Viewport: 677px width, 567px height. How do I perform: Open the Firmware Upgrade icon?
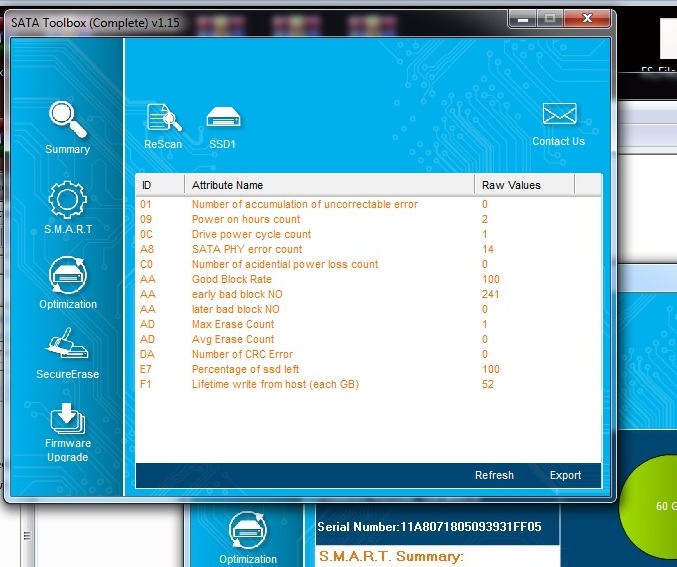(x=68, y=418)
